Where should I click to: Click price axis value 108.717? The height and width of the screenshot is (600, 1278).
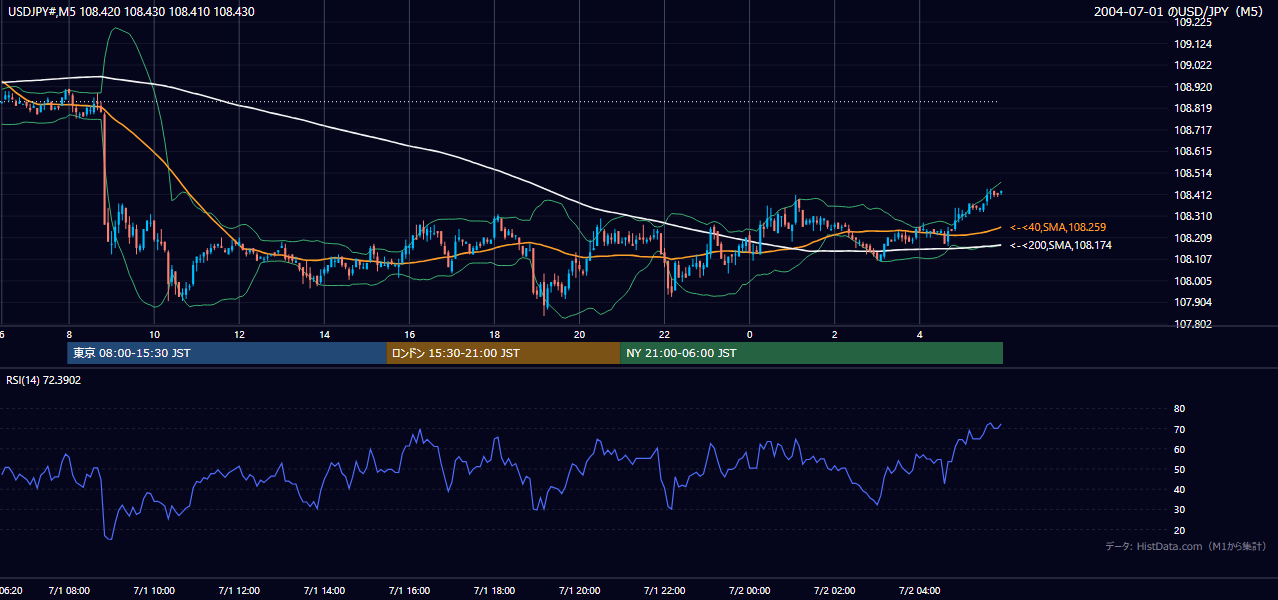pos(1192,130)
